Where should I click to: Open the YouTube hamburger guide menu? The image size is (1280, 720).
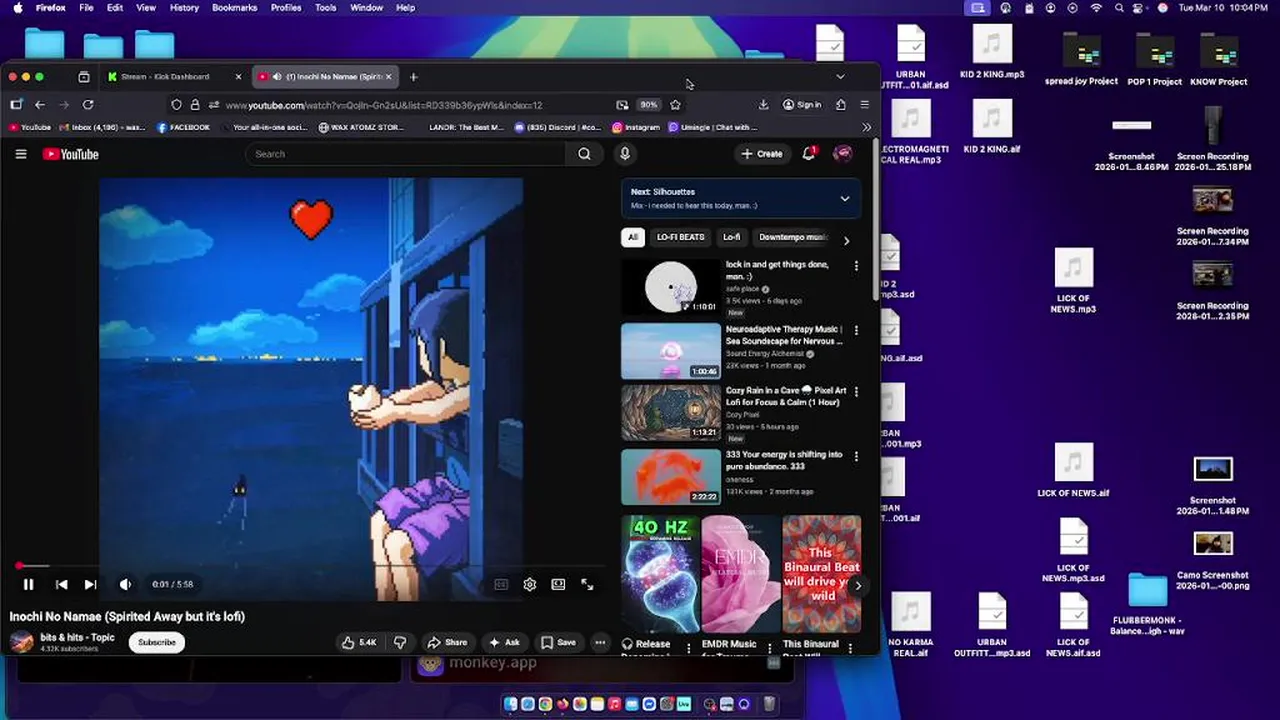(21, 154)
